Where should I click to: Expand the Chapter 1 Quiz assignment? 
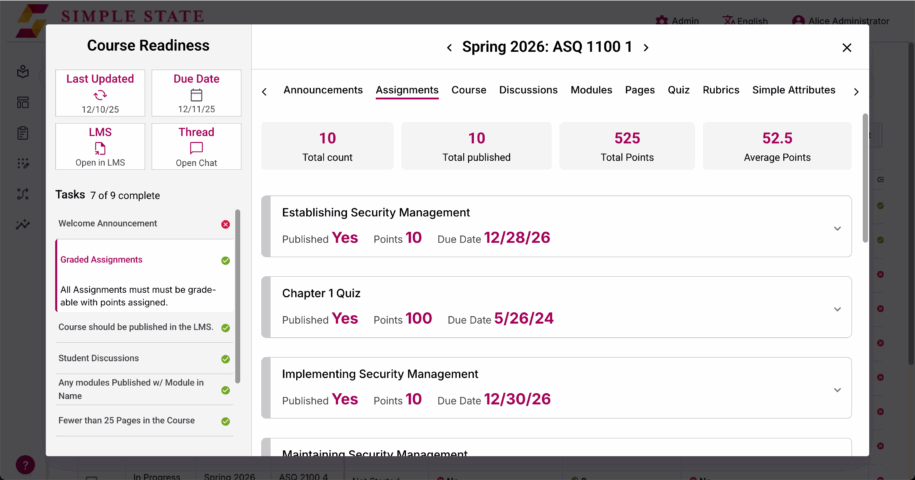(837, 309)
